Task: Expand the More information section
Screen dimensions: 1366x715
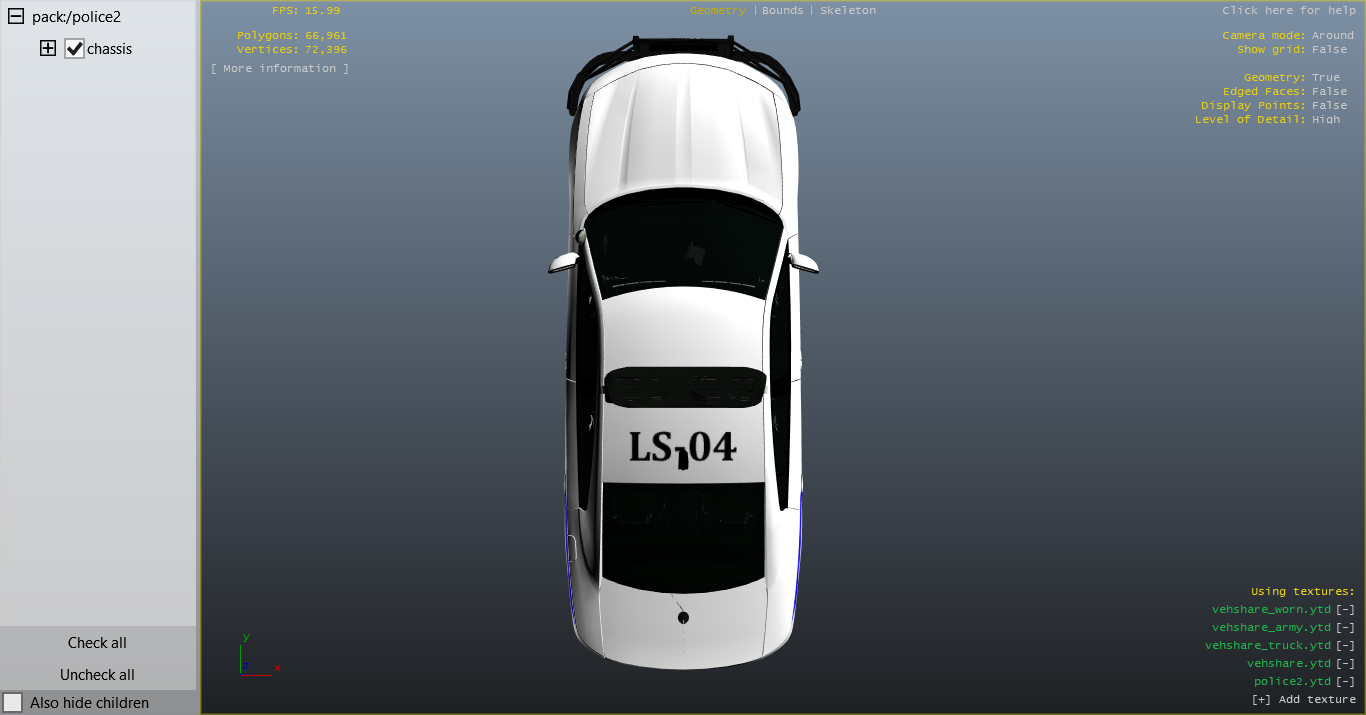Action: pos(280,68)
